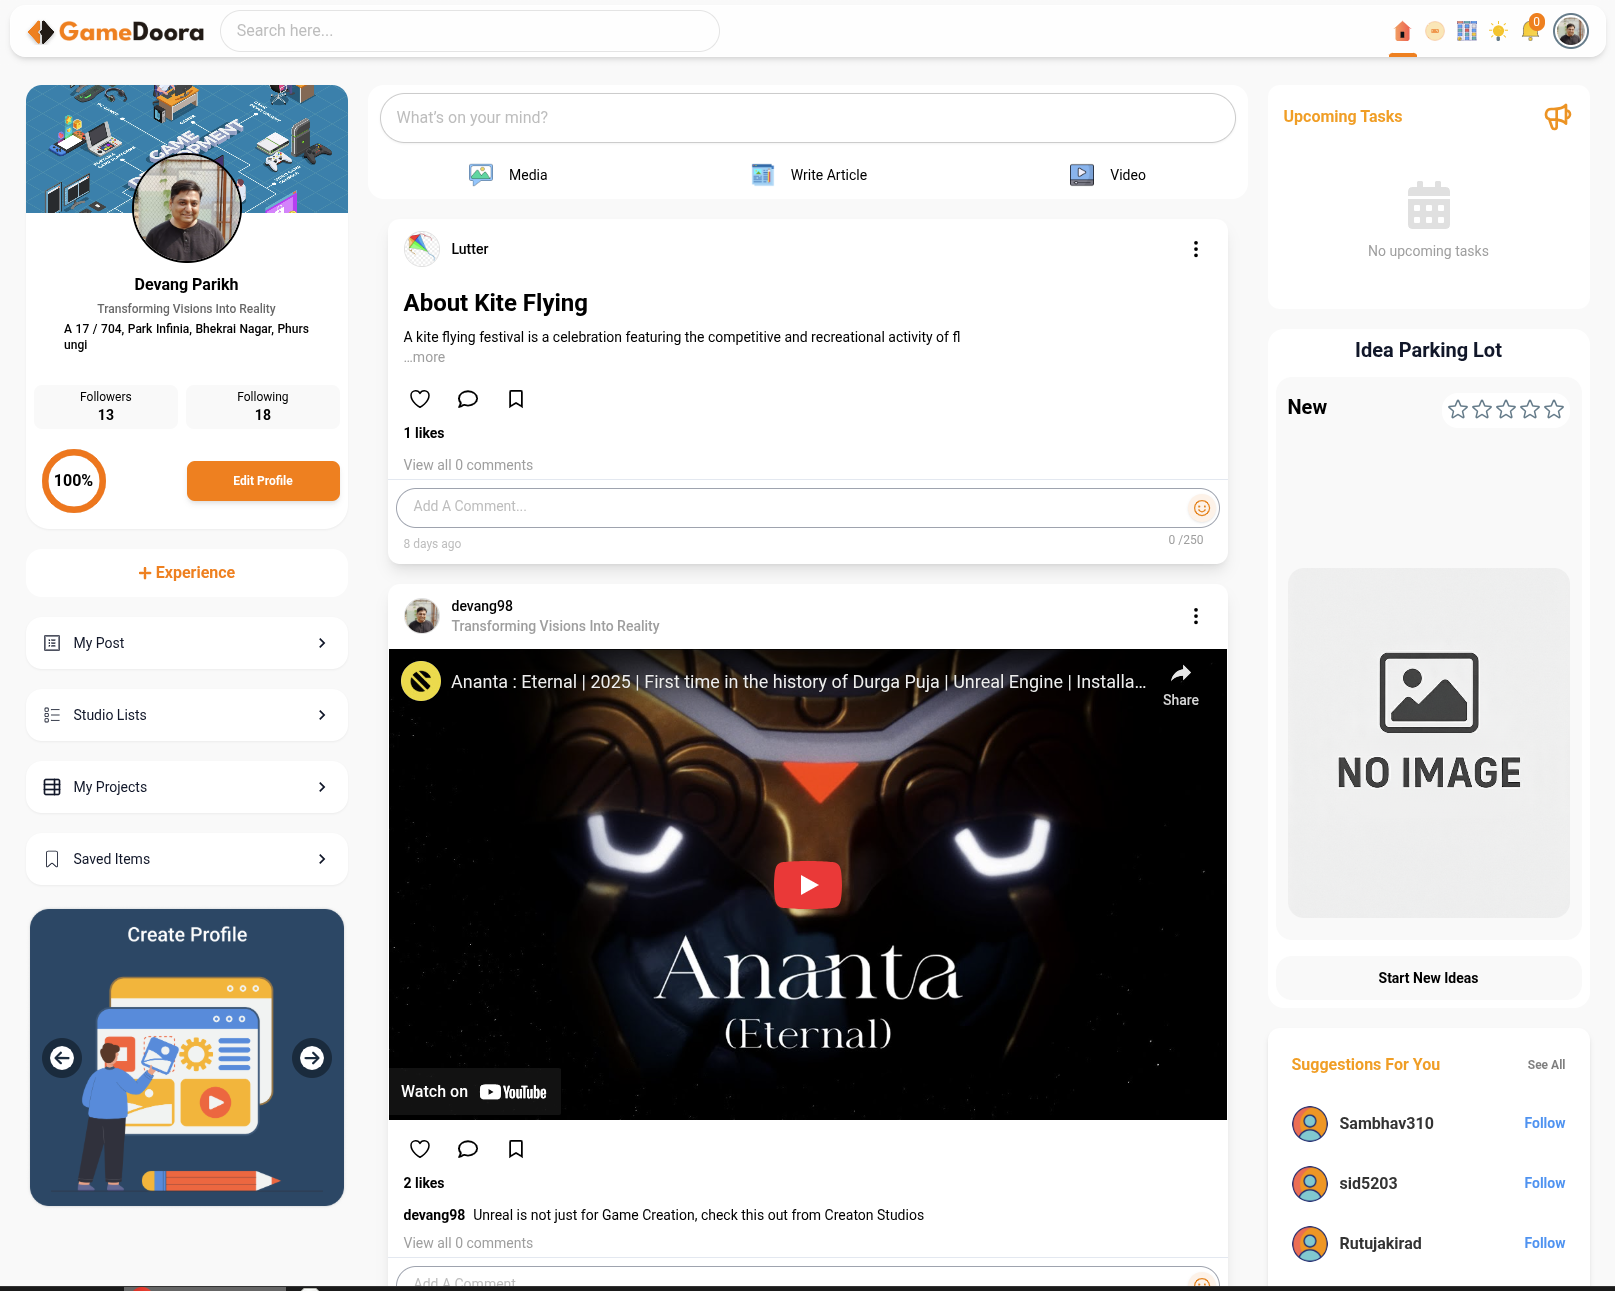The height and width of the screenshot is (1291, 1615).
Task: Open comments on the About Kite Flying post
Action: [467, 399]
